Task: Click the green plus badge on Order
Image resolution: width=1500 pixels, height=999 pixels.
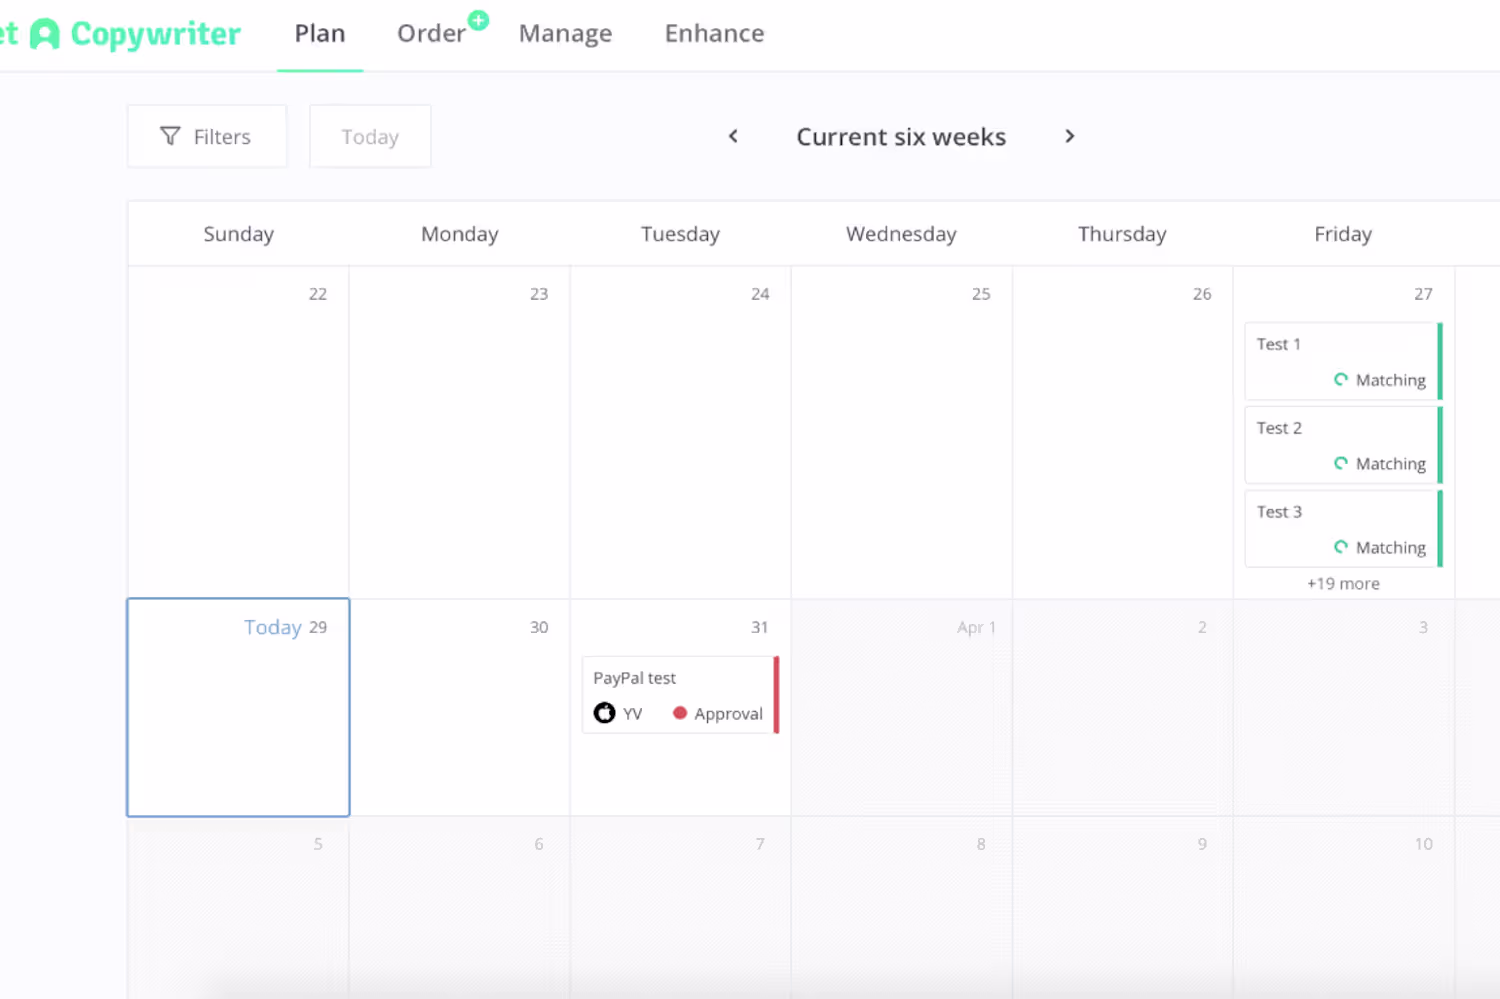Action: coord(479,20)
